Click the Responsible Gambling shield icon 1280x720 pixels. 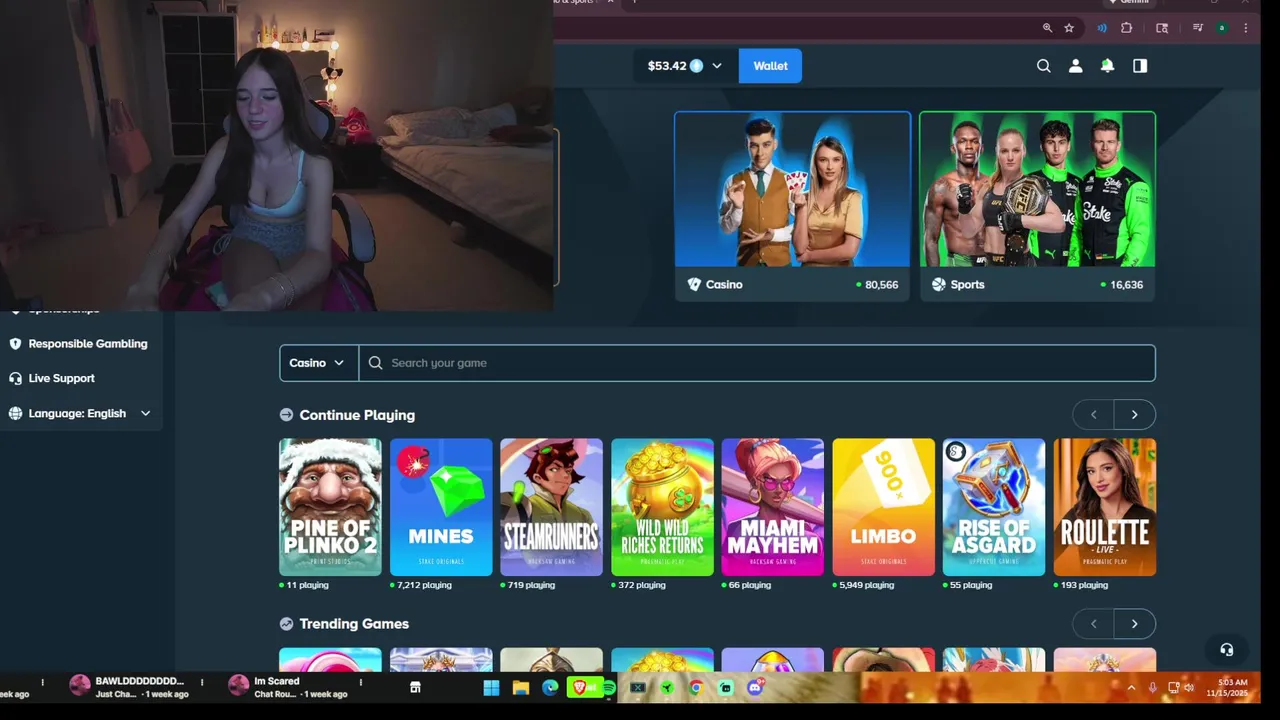[x=15, y=343]
